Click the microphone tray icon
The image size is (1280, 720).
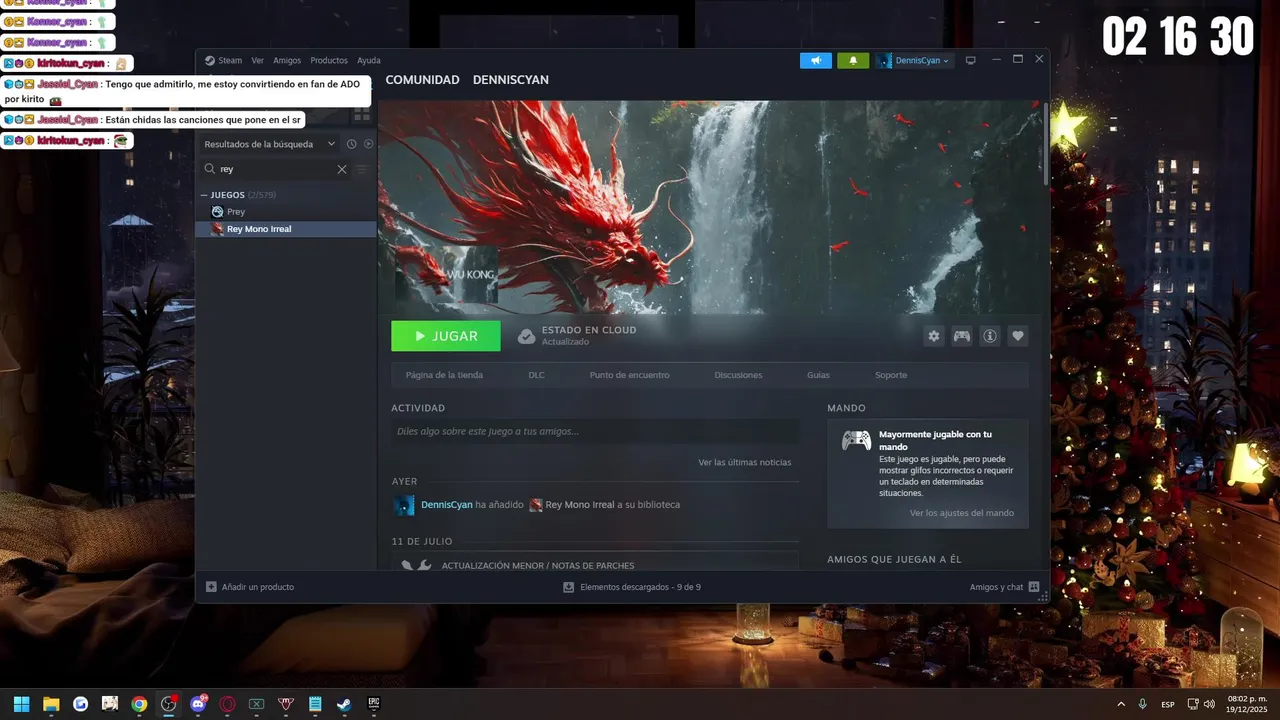[x=1143, y=704]
